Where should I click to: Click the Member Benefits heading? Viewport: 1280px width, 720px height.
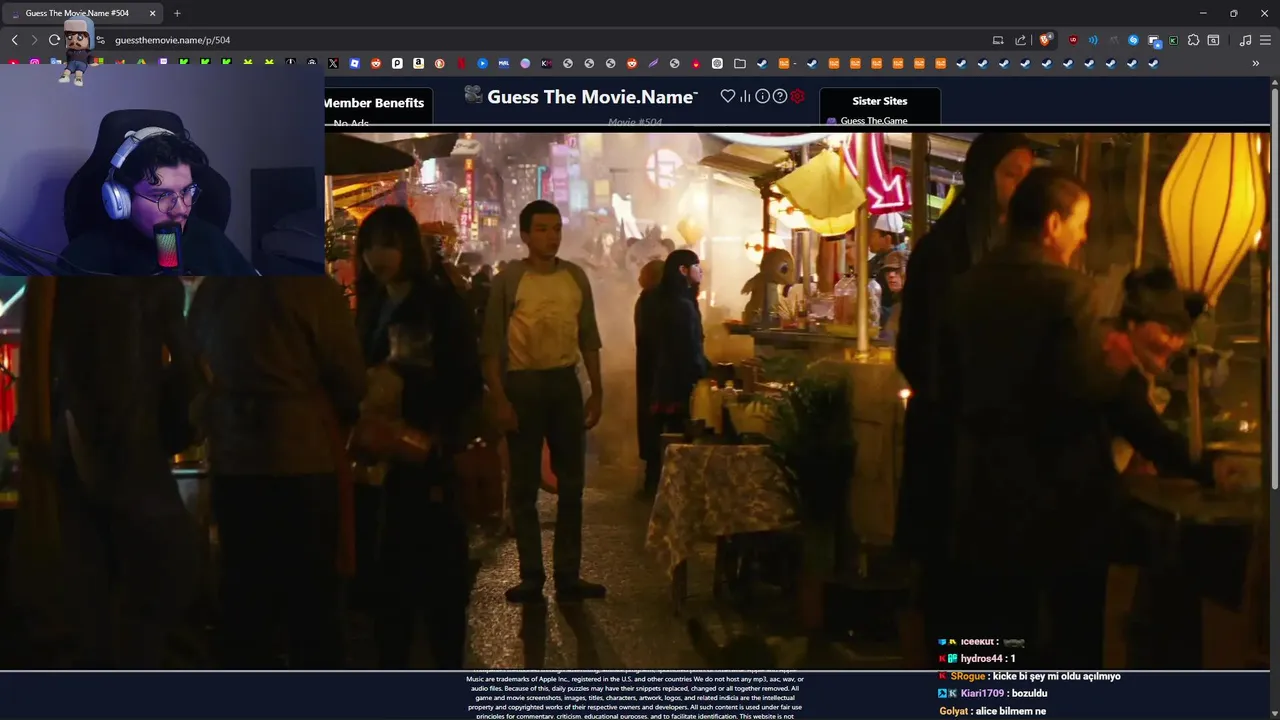click(x=374, y=102)
